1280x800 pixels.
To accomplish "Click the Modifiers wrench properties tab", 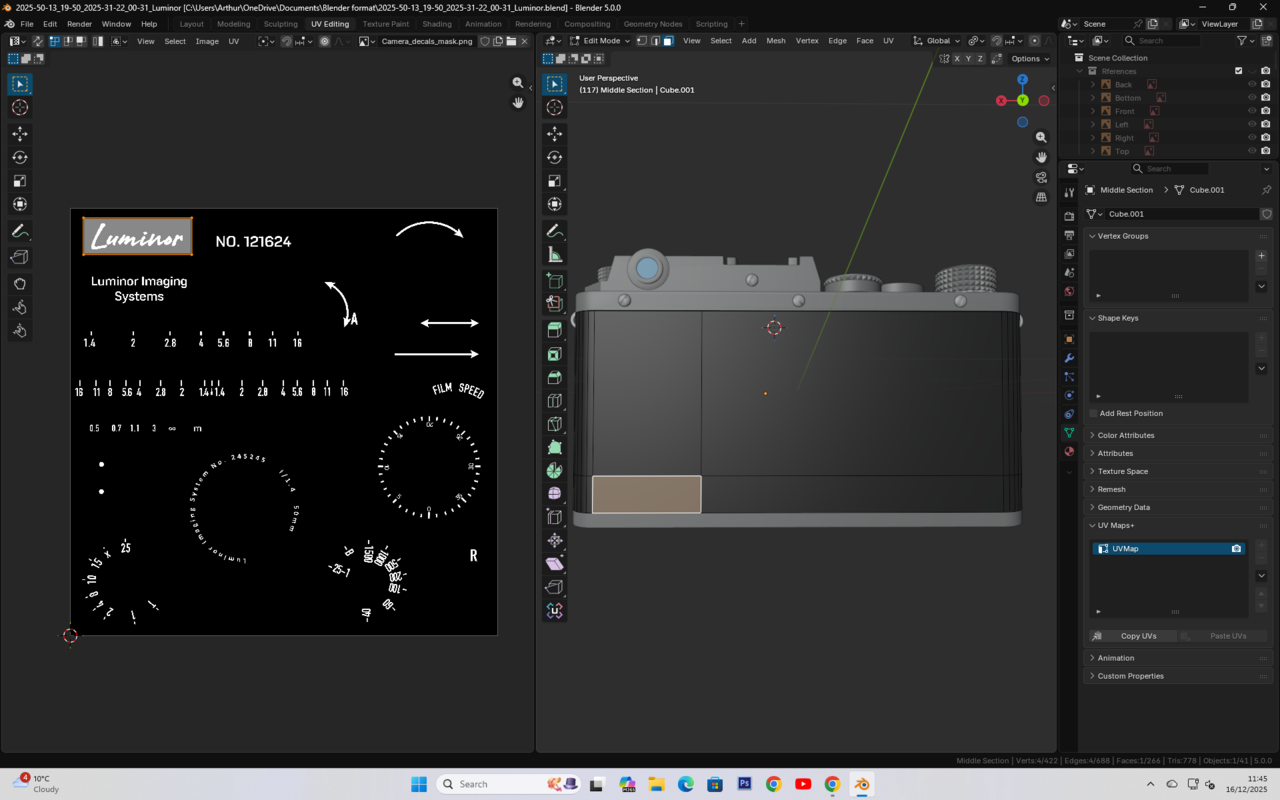I will [1069, 358].
